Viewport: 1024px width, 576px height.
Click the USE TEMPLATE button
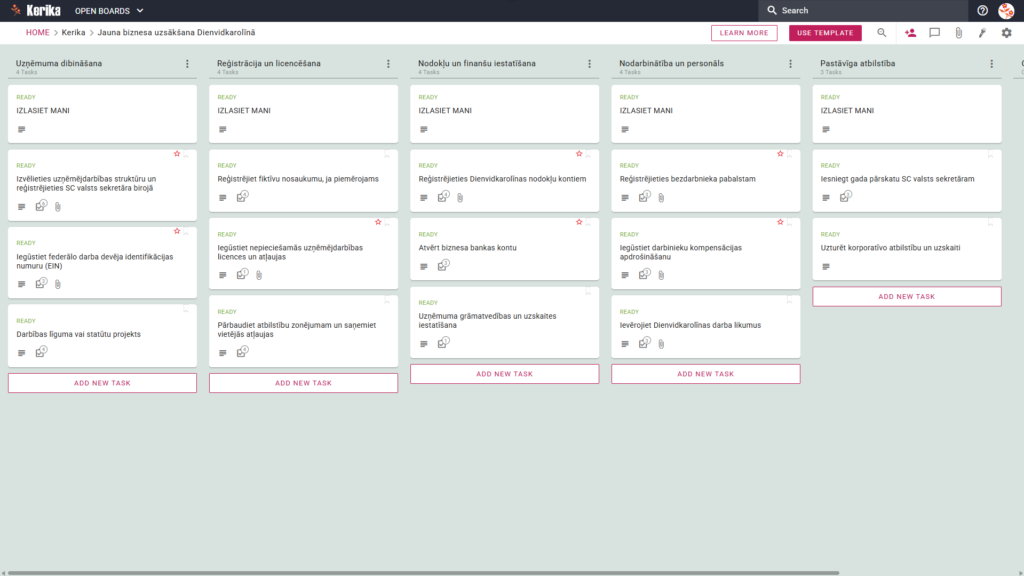pos(825,33)
